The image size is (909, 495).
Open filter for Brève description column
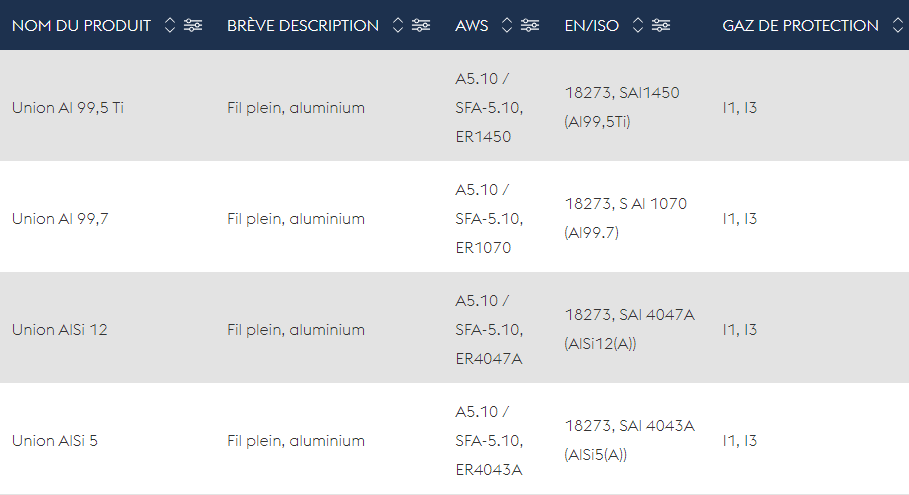[x=421, y=26]
